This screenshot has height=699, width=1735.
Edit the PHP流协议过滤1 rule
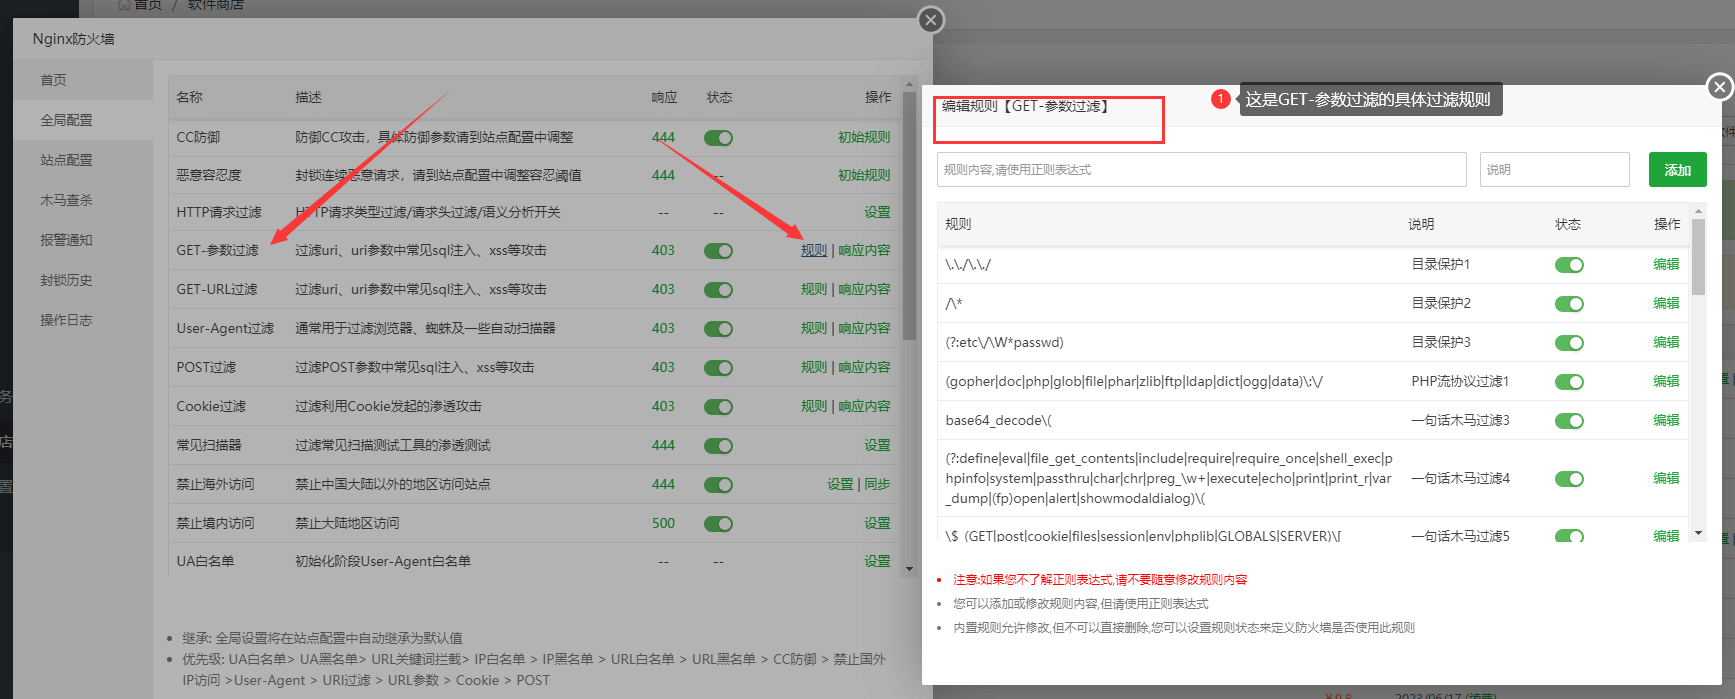coord(1666,381)
